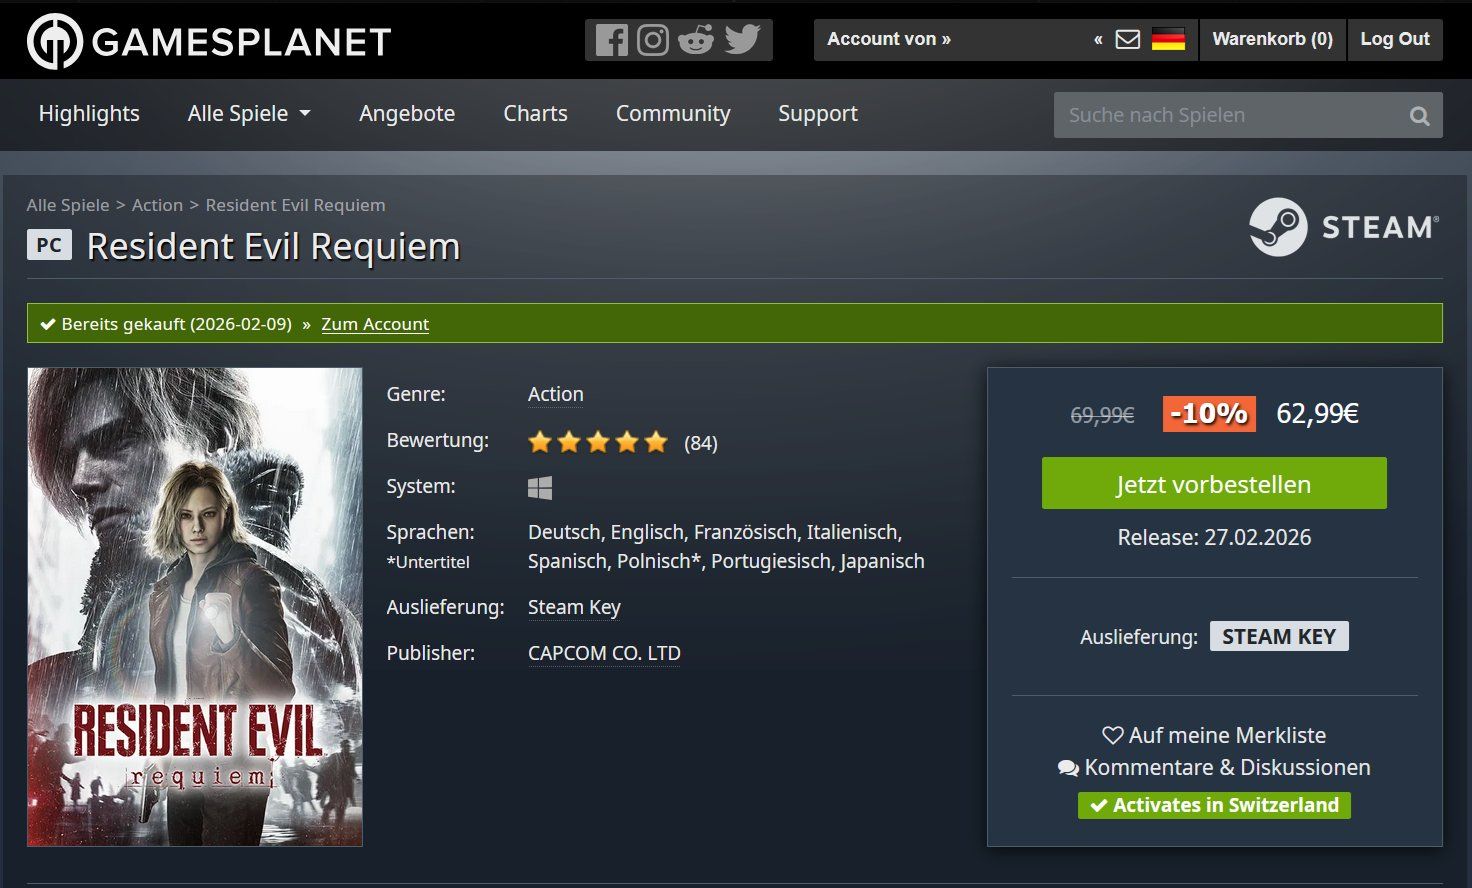
Task: Open the Steam Key delivery link
Action: [574, 607]
